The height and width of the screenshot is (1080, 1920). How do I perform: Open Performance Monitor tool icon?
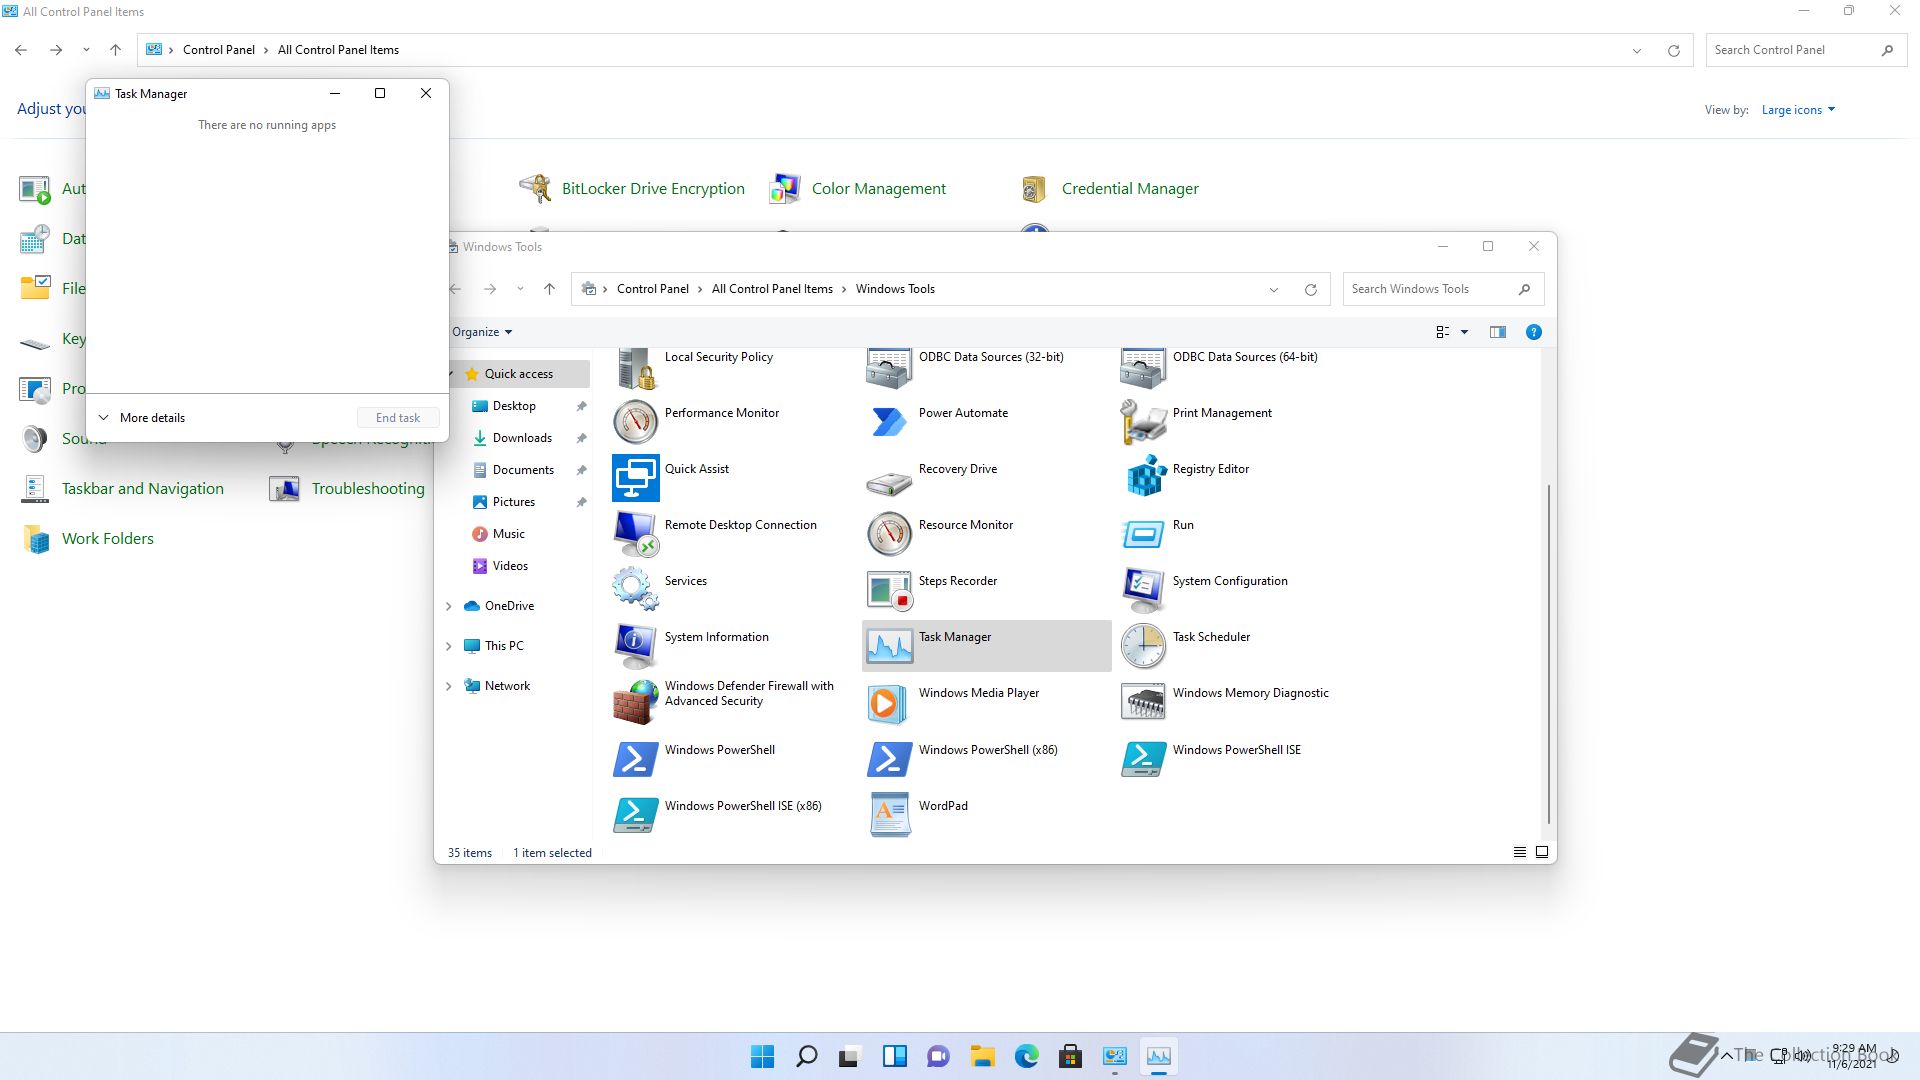pyautogui.click(x=636, y=422)
